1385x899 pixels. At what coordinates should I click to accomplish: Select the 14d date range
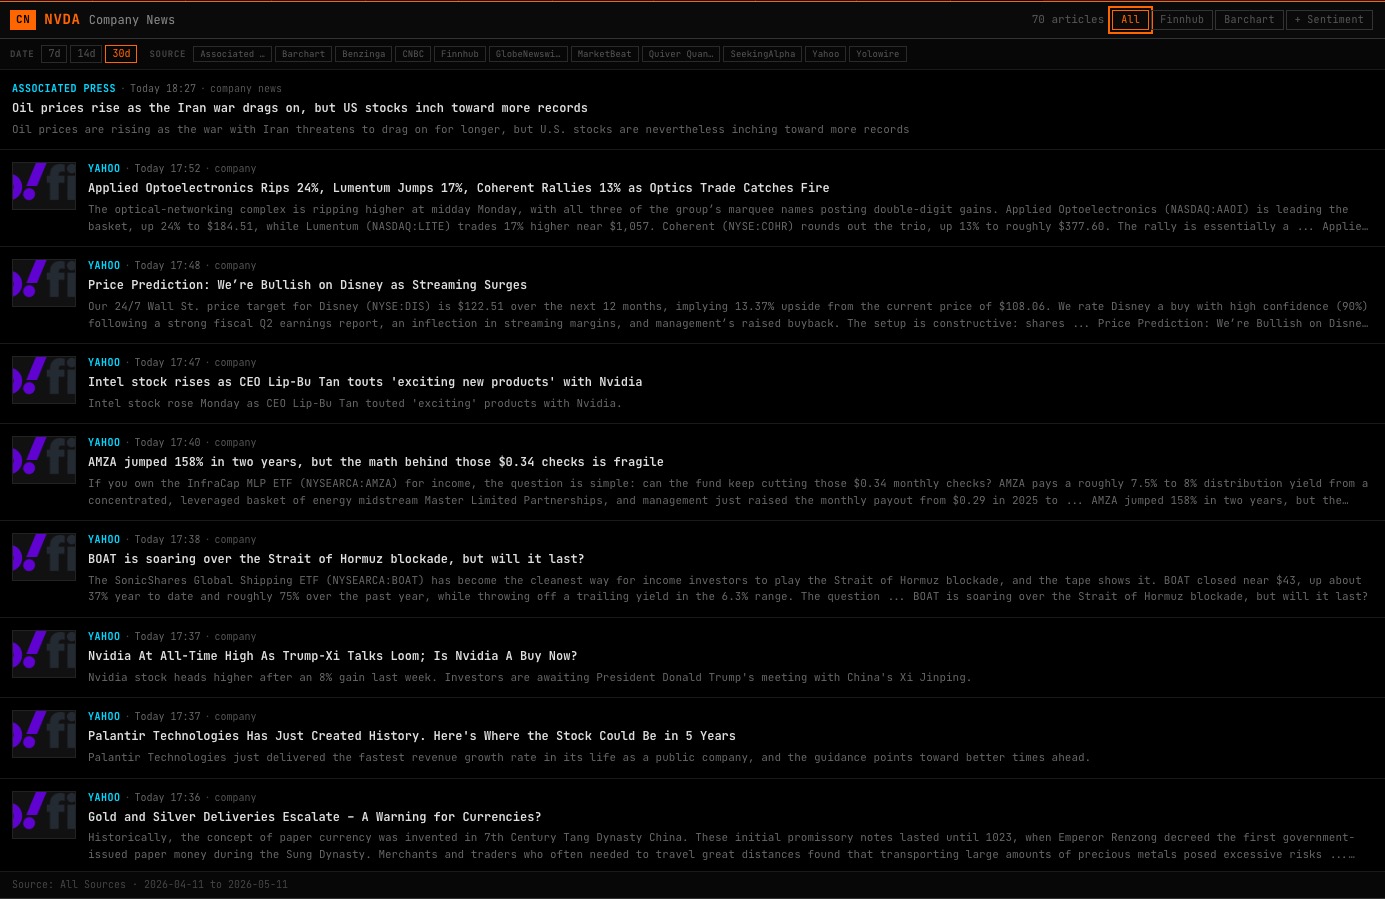[87, 54]
